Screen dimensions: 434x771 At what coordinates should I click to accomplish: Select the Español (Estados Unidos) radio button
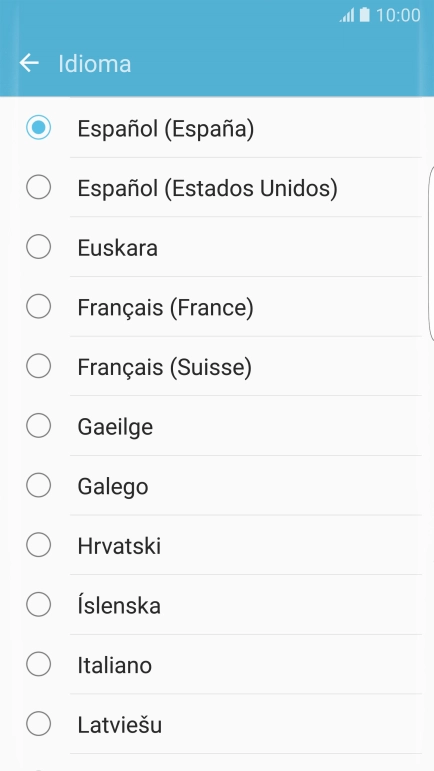click(38, 187)
